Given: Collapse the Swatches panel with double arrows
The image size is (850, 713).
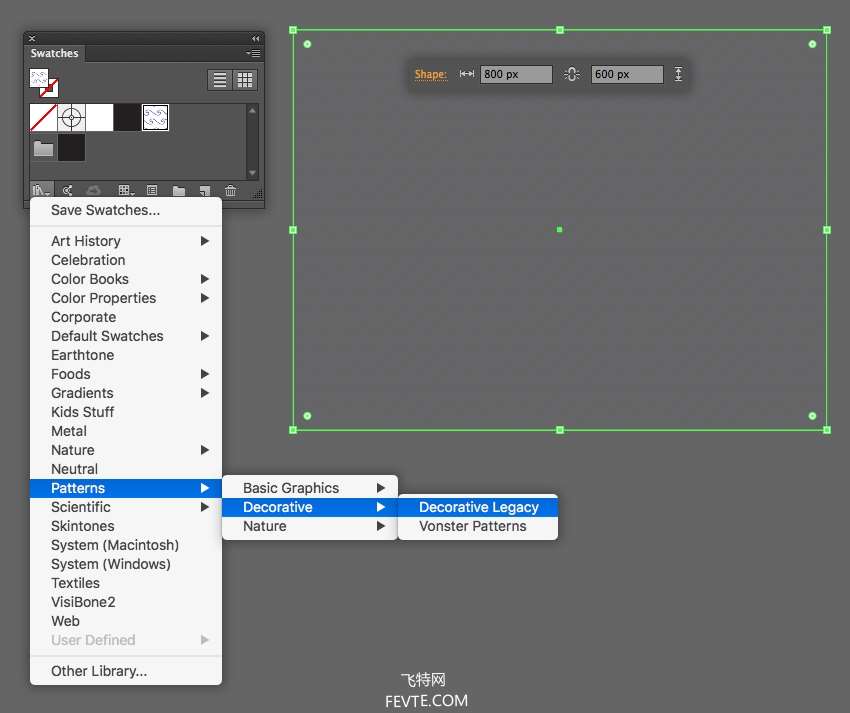Looking at the screenshot, I should (255, 38).
